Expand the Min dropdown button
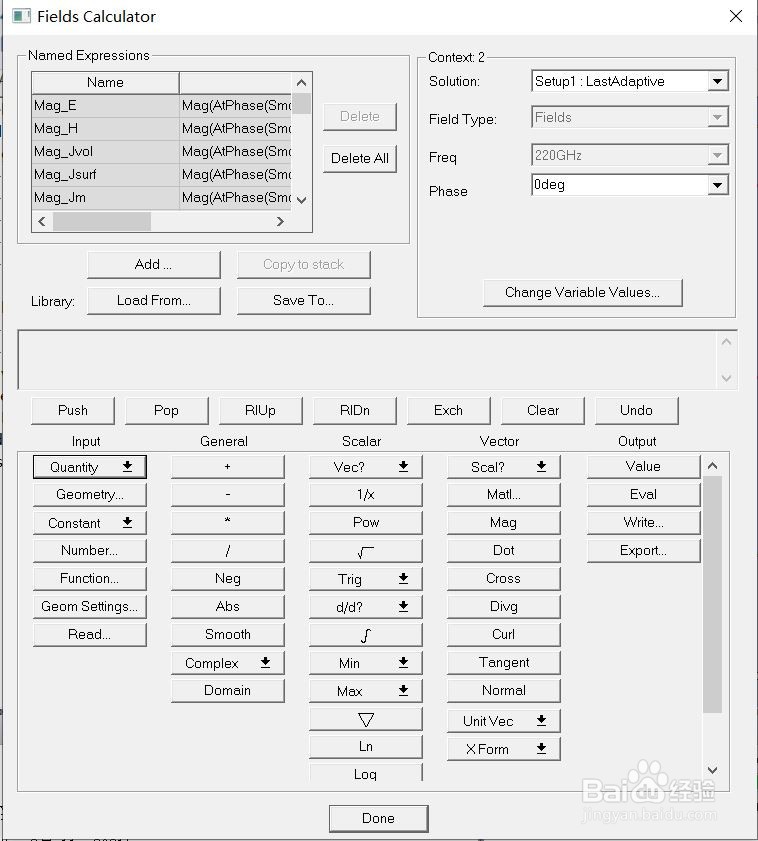This screenshot has width=758, height=841. click(365, 663)
